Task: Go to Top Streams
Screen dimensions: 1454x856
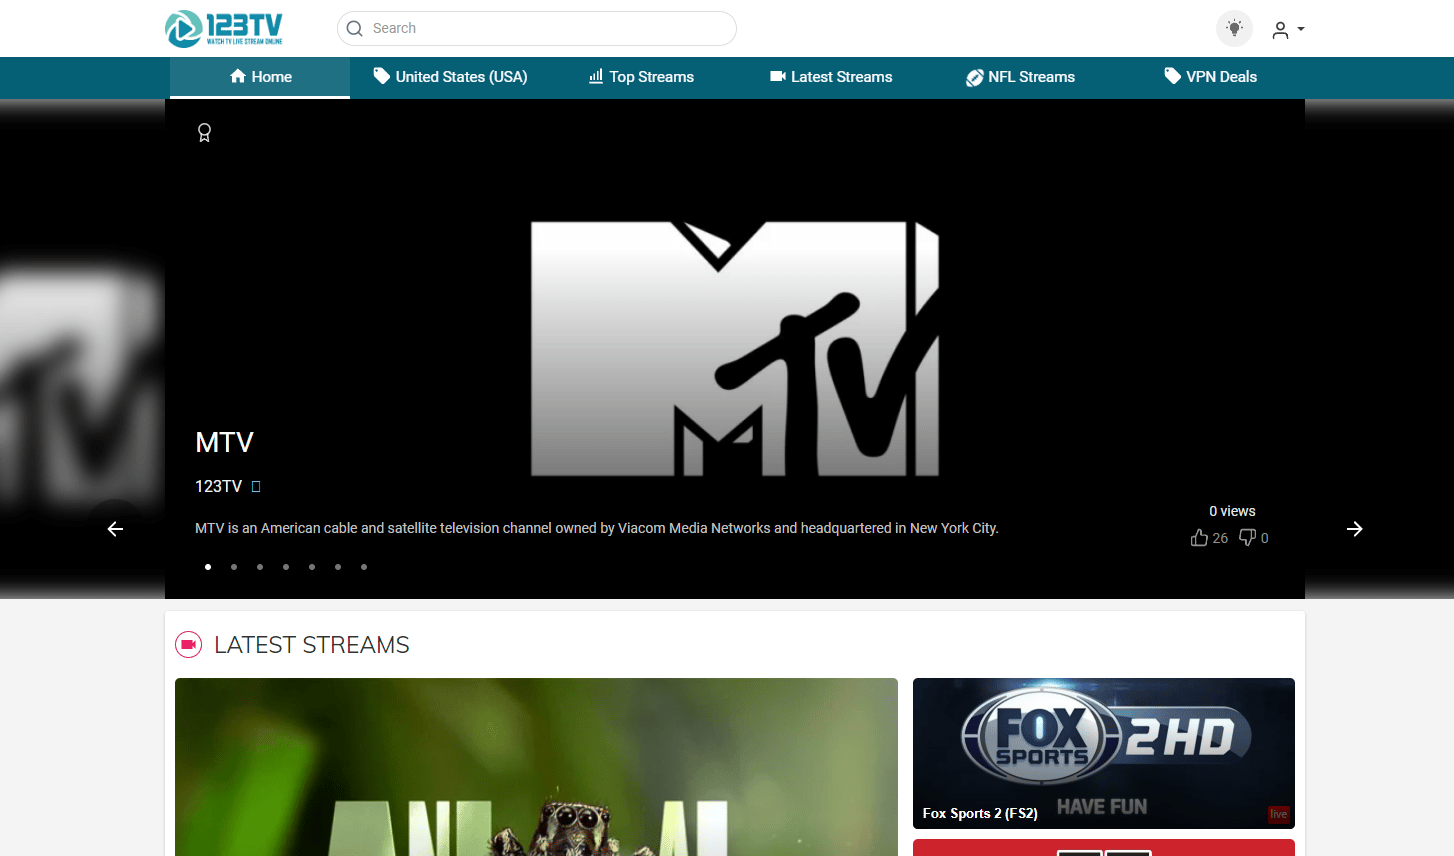Action: click(x=641, y=77)
